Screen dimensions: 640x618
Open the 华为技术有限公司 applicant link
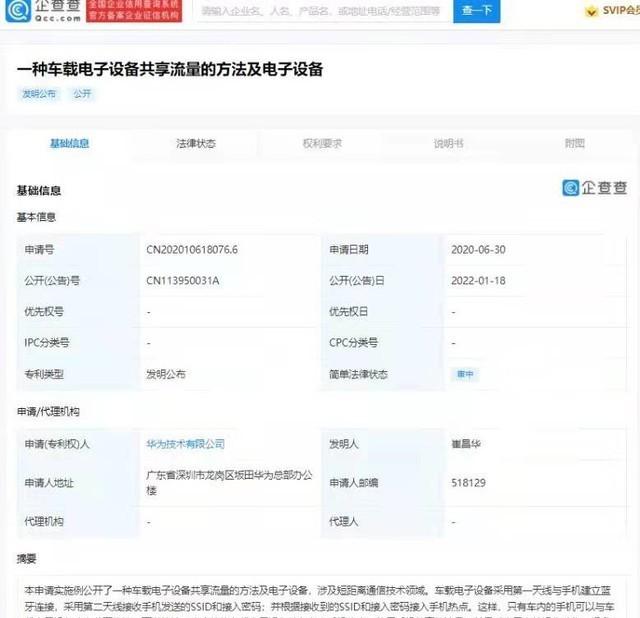[x=186, y=444]
